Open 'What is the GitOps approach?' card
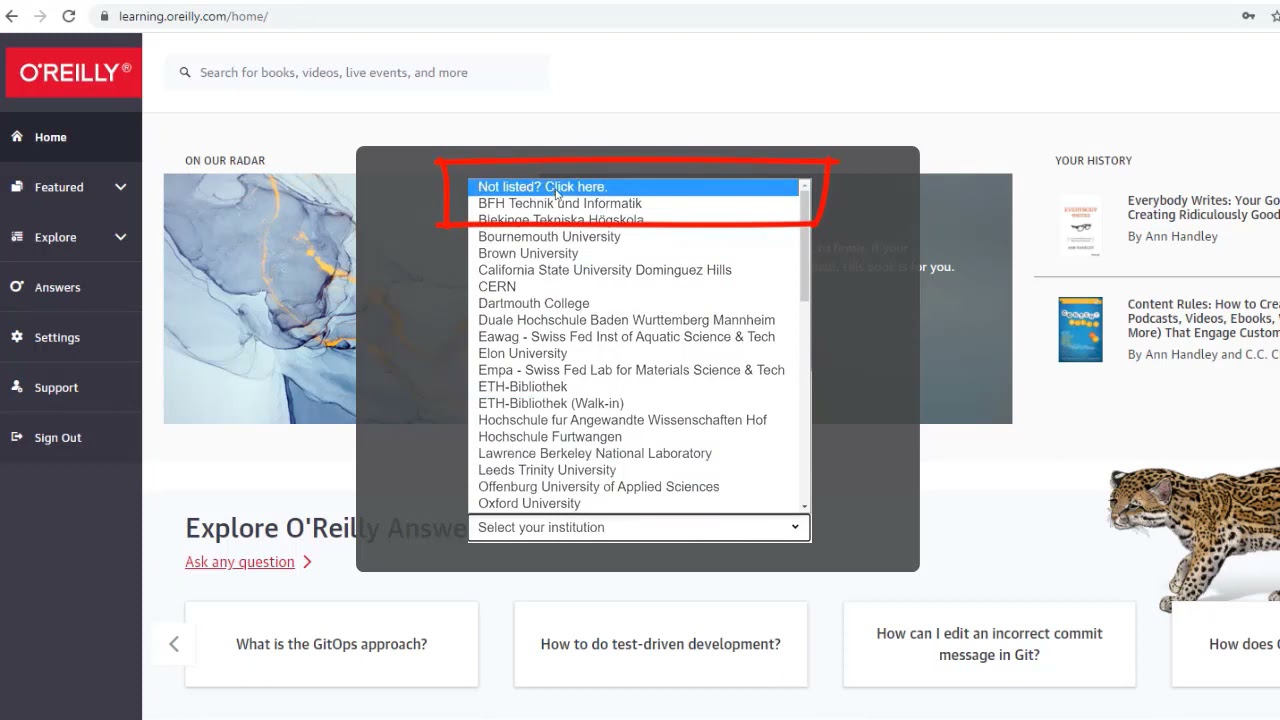The height and width of the screenshot is (720, 1280). tap(332, 644)
